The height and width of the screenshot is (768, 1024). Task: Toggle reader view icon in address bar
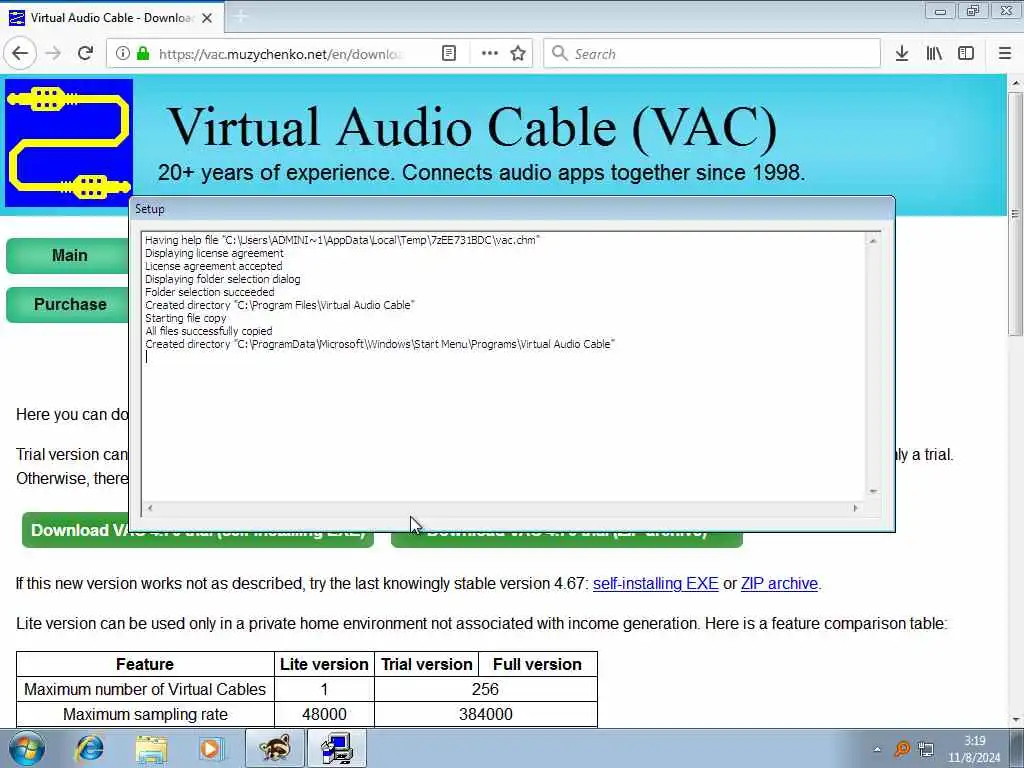click(449, 54)
